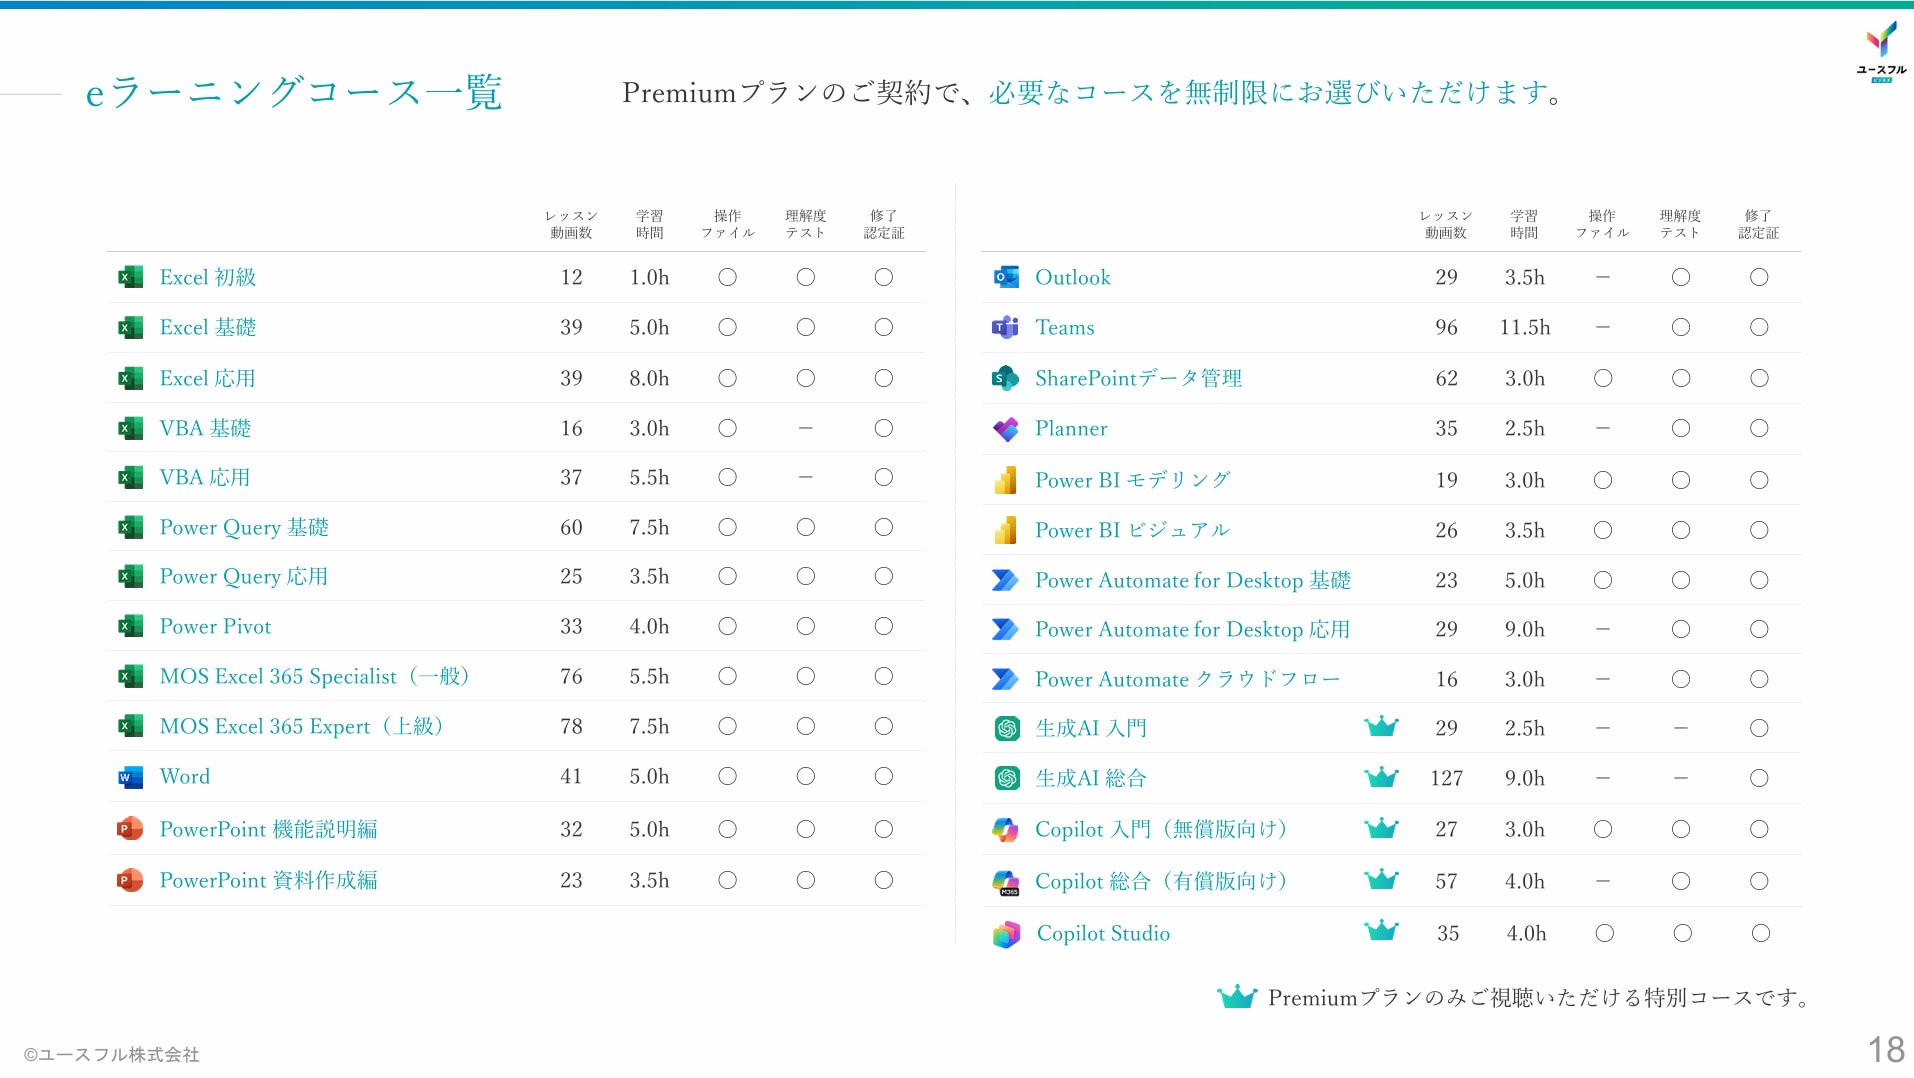The height and width of the screenshot is (1078, 1914).
Task: Click the Word application icon
Action: [128, 776]
